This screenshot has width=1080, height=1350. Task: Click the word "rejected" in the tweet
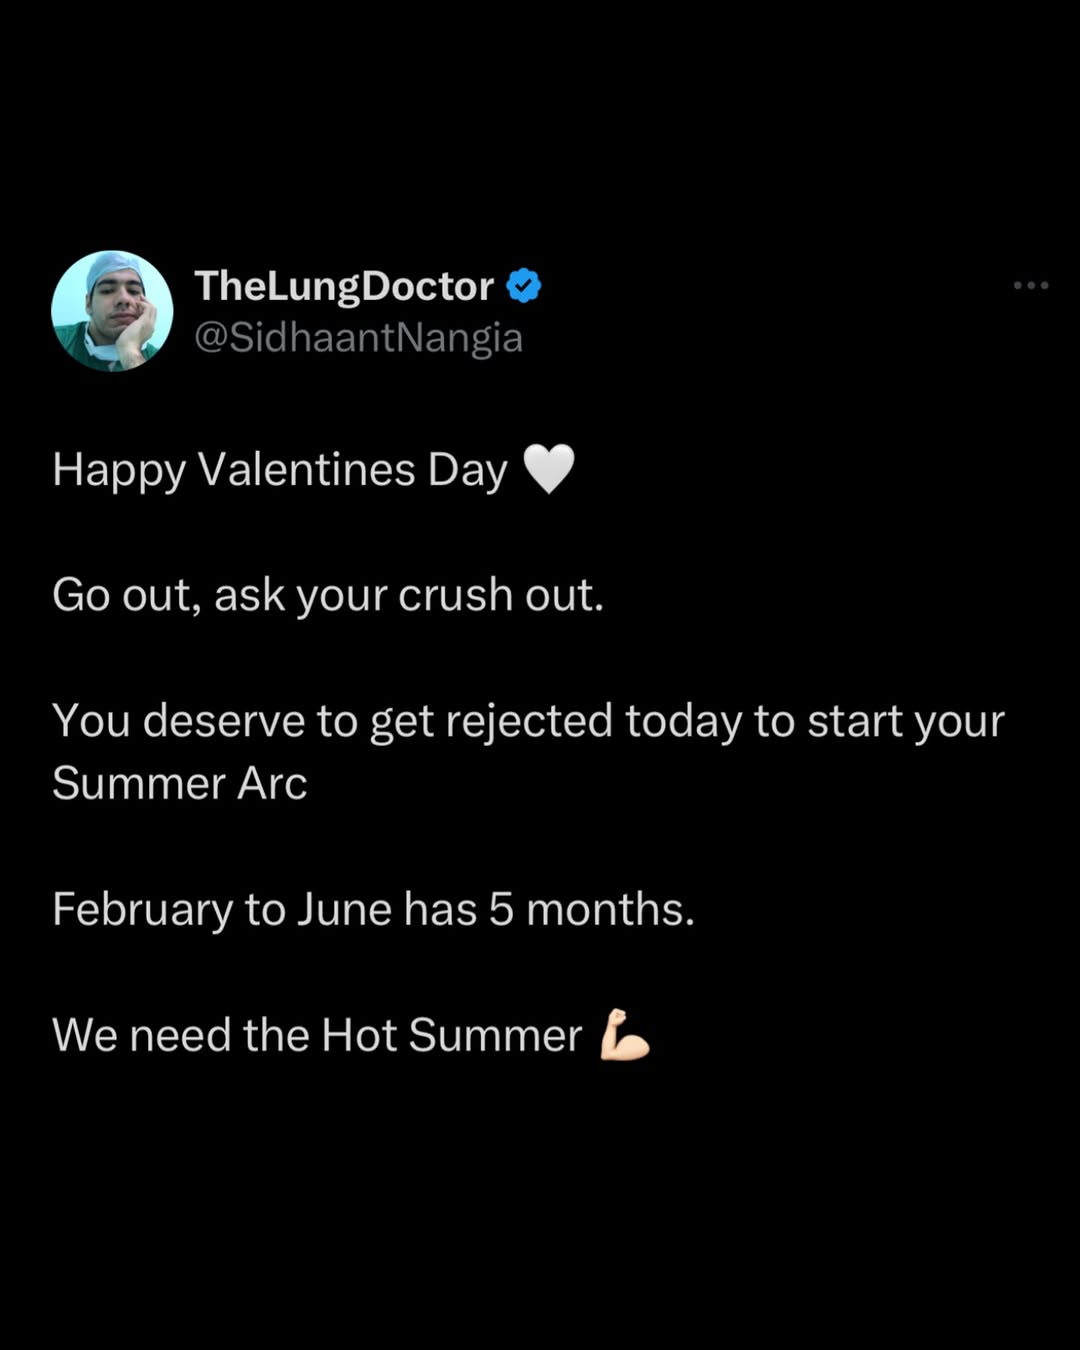coord(529,721)
